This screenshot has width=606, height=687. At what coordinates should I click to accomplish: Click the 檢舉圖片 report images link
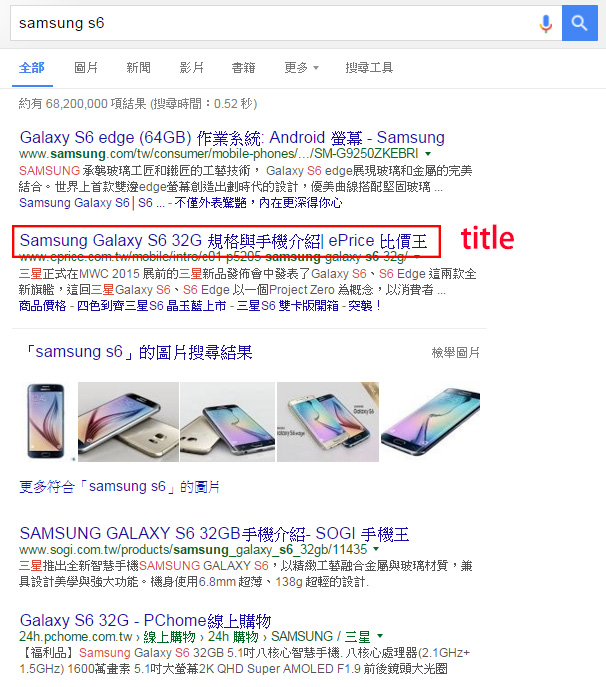pos(456,353)
